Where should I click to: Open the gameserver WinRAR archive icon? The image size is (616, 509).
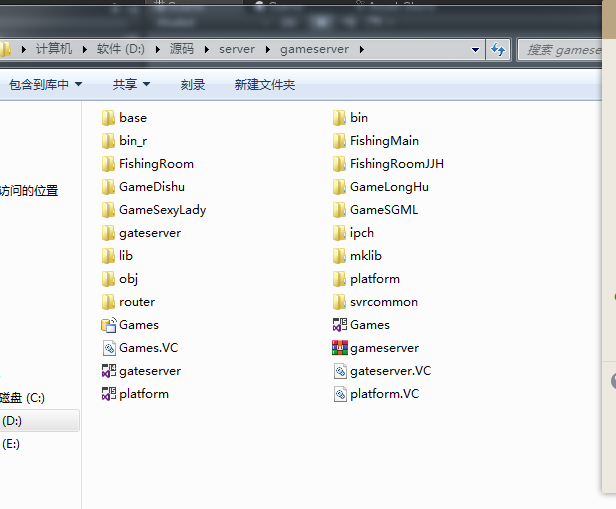click(340, 348)
